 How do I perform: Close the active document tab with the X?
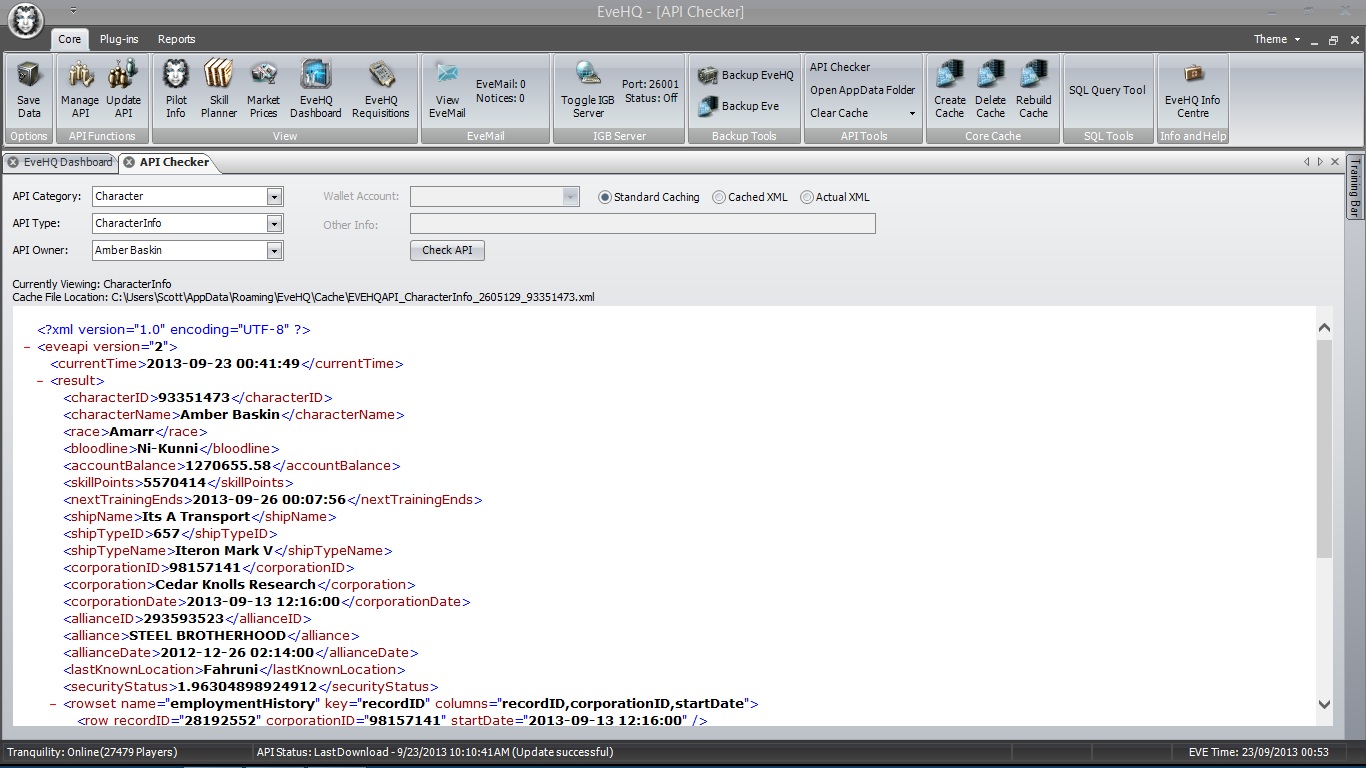1335,162
